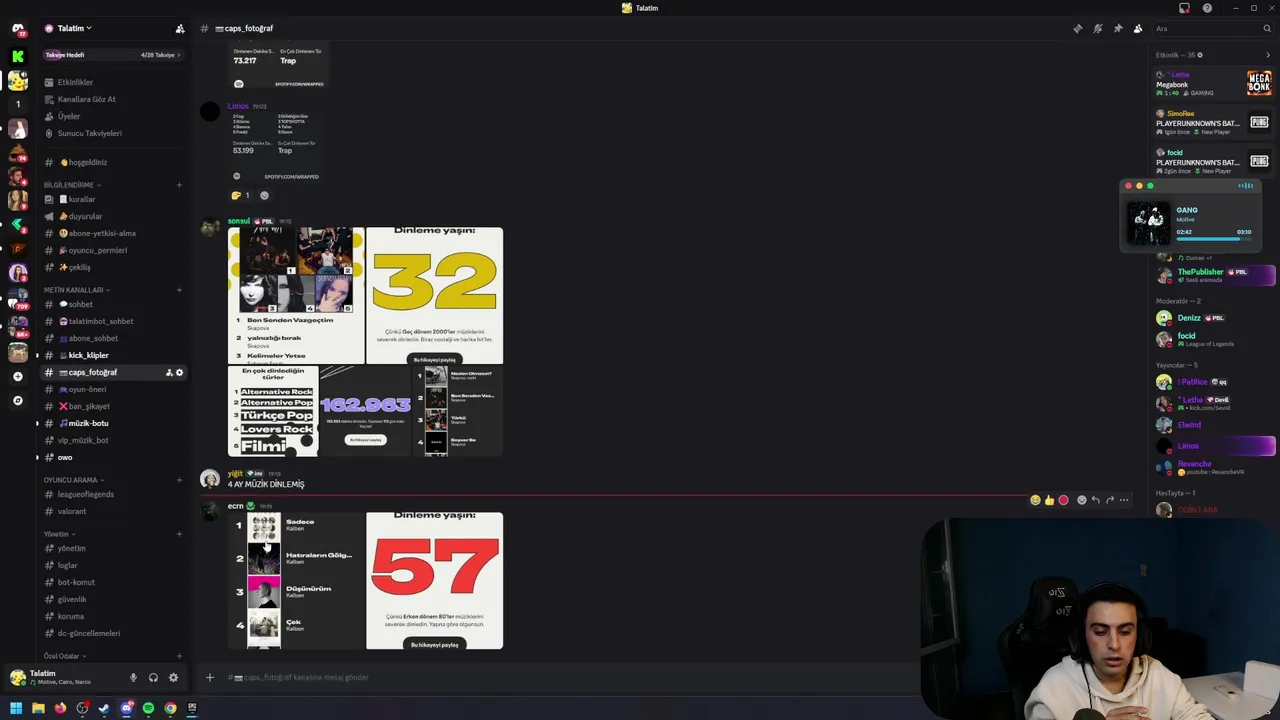Open Lethe Megabonk activity card

coord(1213,84)
